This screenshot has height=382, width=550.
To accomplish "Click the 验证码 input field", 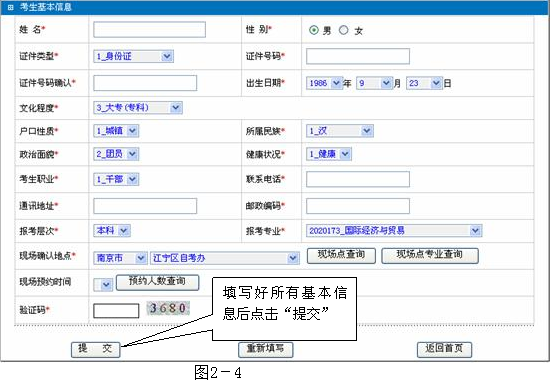I will coord(116,311).
